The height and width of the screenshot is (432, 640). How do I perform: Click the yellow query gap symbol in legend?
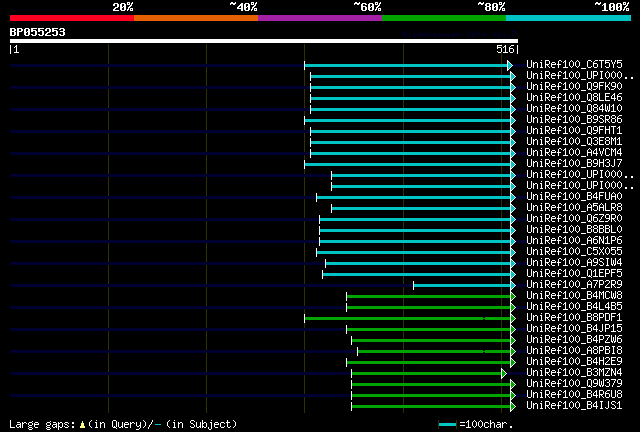82,425
